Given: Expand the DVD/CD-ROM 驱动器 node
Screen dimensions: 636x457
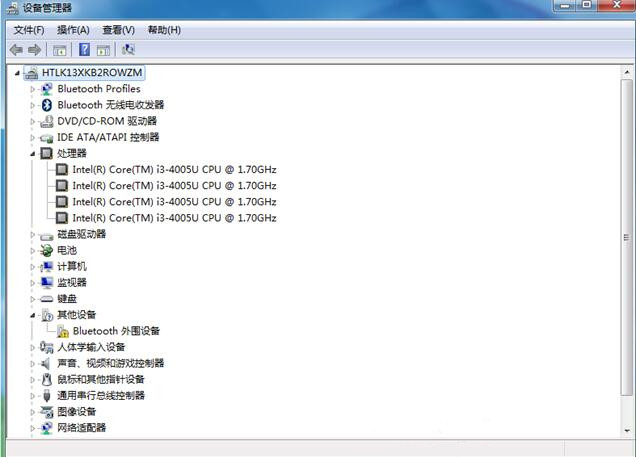Looking at the screenshot, I should (x=33, y=121).
